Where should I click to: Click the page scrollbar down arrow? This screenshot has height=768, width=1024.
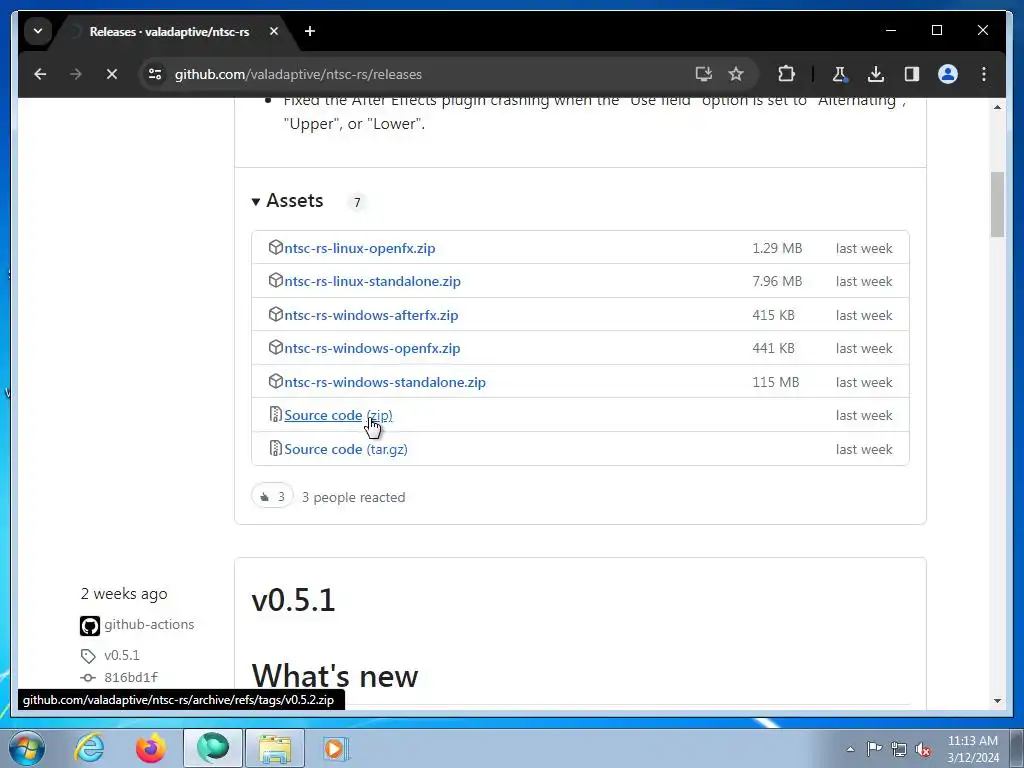tap(997, 701)
